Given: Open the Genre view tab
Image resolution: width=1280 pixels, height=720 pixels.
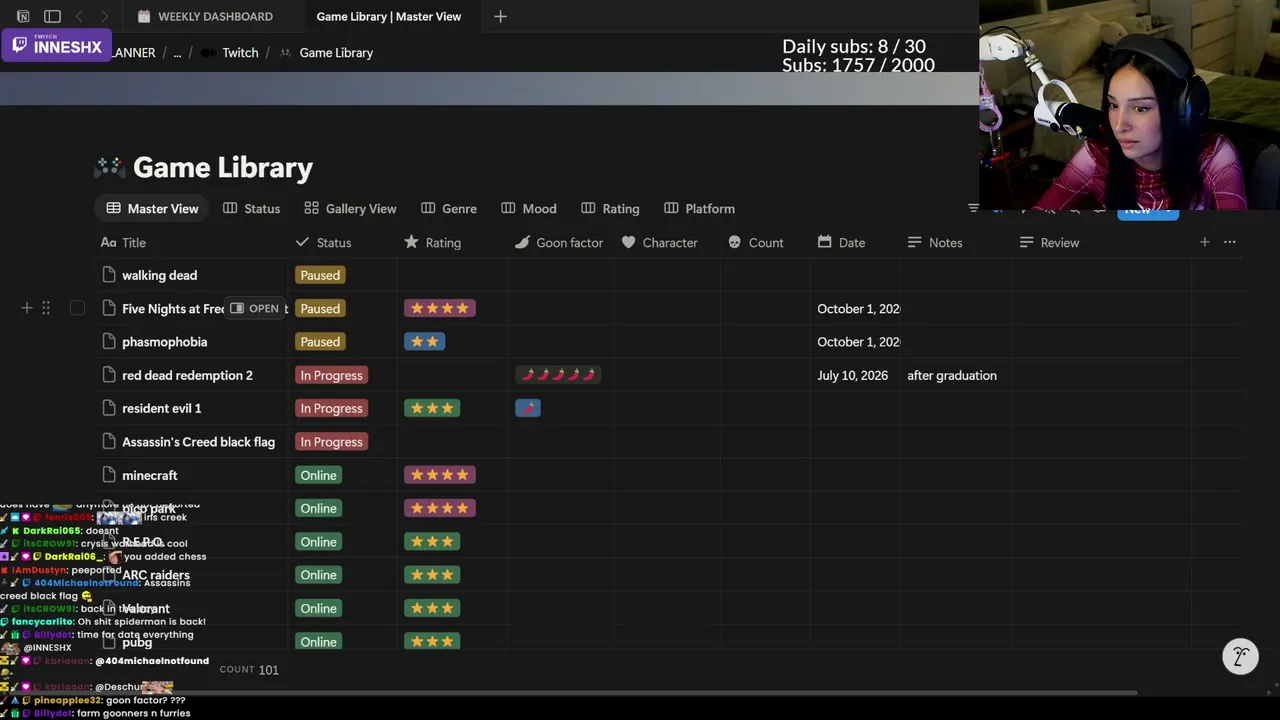Looking at the screenshot, I should point(448,209).
